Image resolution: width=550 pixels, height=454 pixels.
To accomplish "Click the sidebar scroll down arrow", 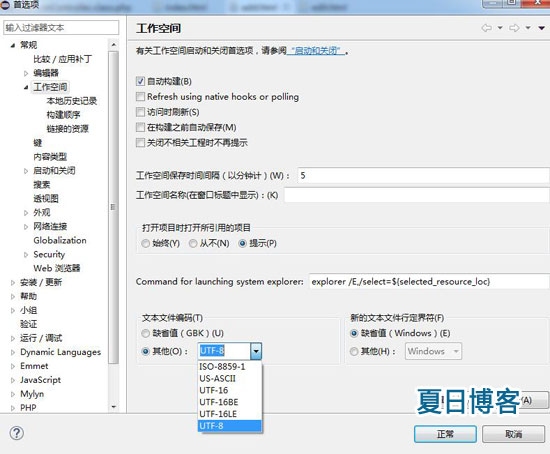I will (x=113, y=407).
